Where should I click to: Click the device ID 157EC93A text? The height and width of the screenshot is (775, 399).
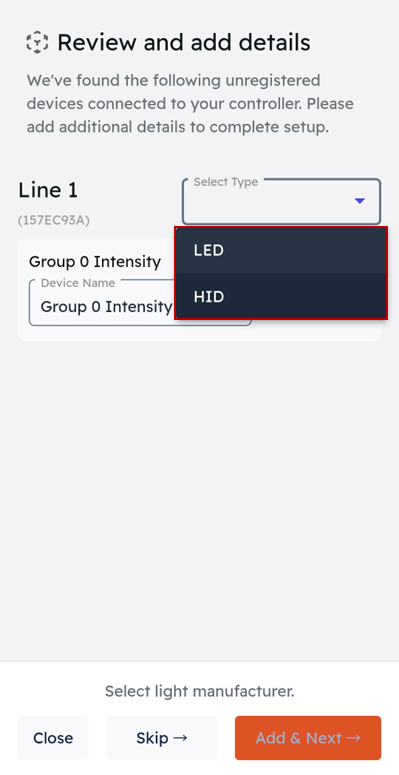(53, 220)
